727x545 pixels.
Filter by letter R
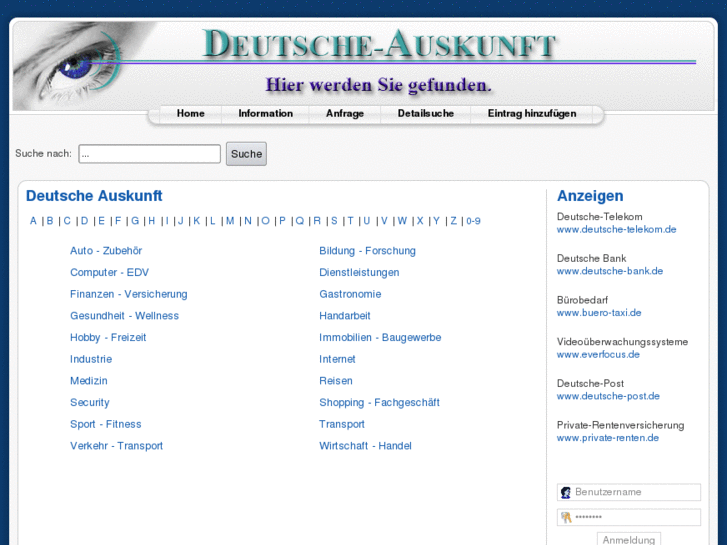(x=317, y=221)
